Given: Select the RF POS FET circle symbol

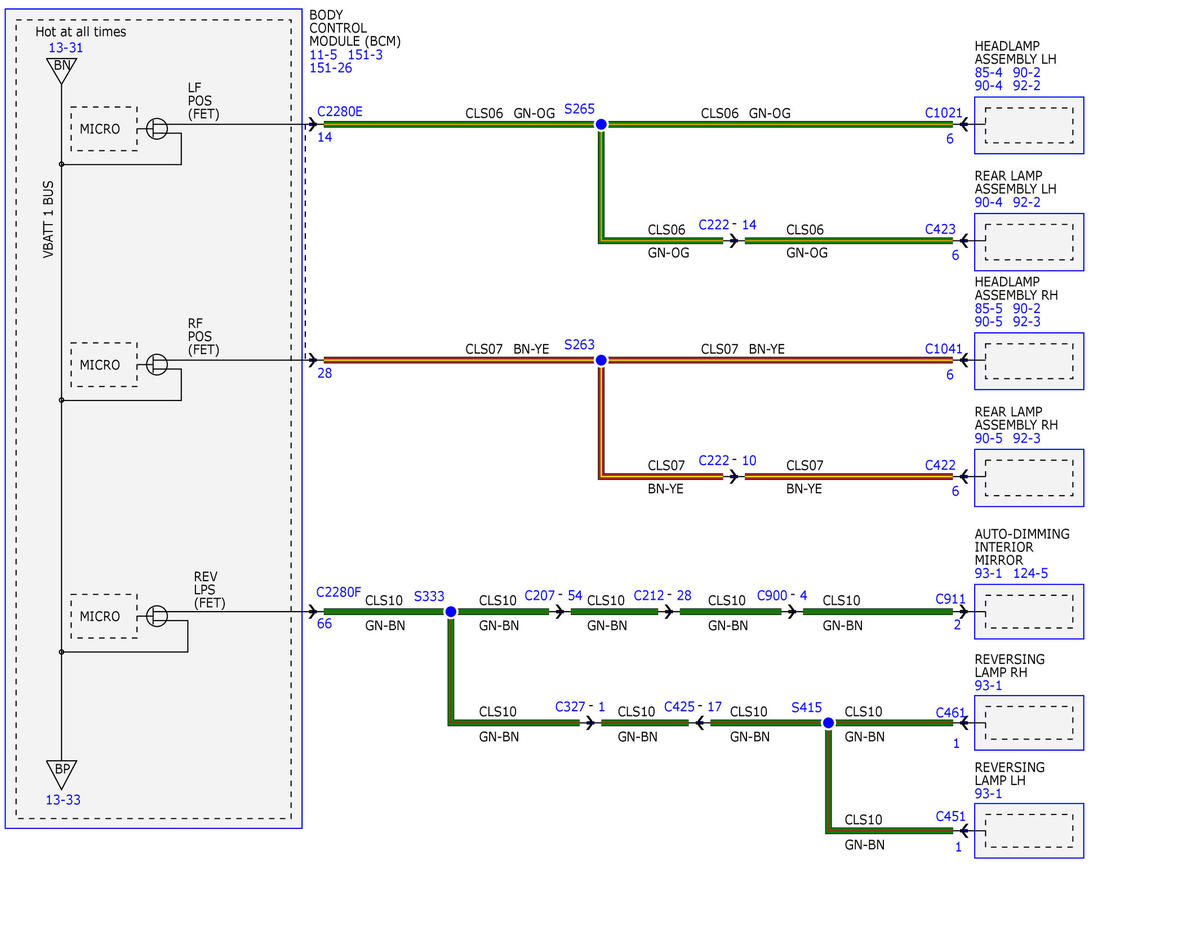Looking at the screenshot, I should (157, 364).
